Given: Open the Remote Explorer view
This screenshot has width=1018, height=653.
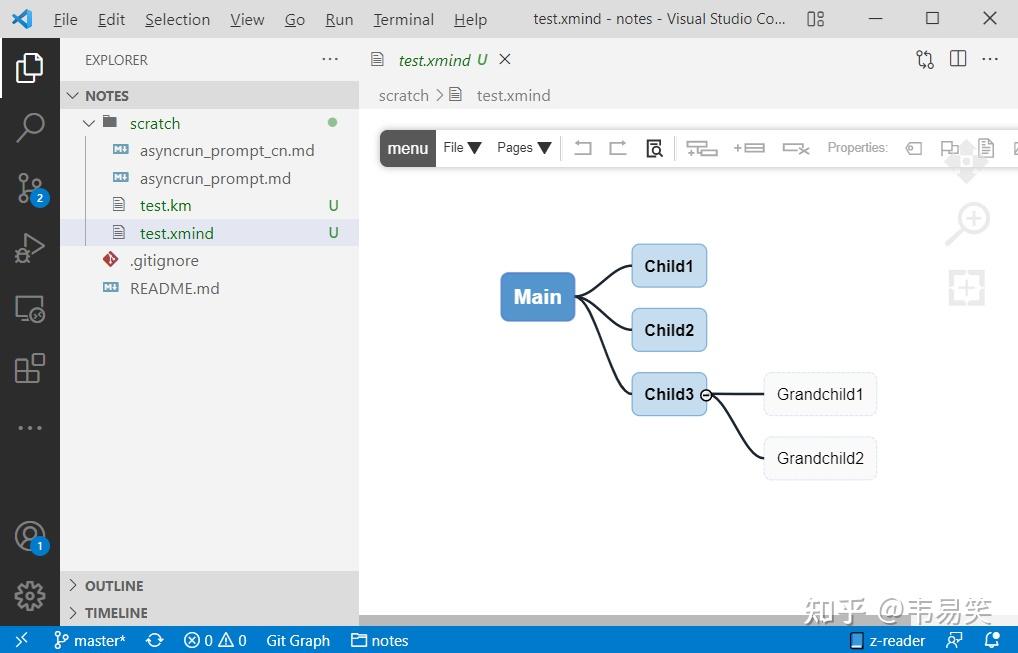Looking at the screenshot, I should click(x=30, y=309).
